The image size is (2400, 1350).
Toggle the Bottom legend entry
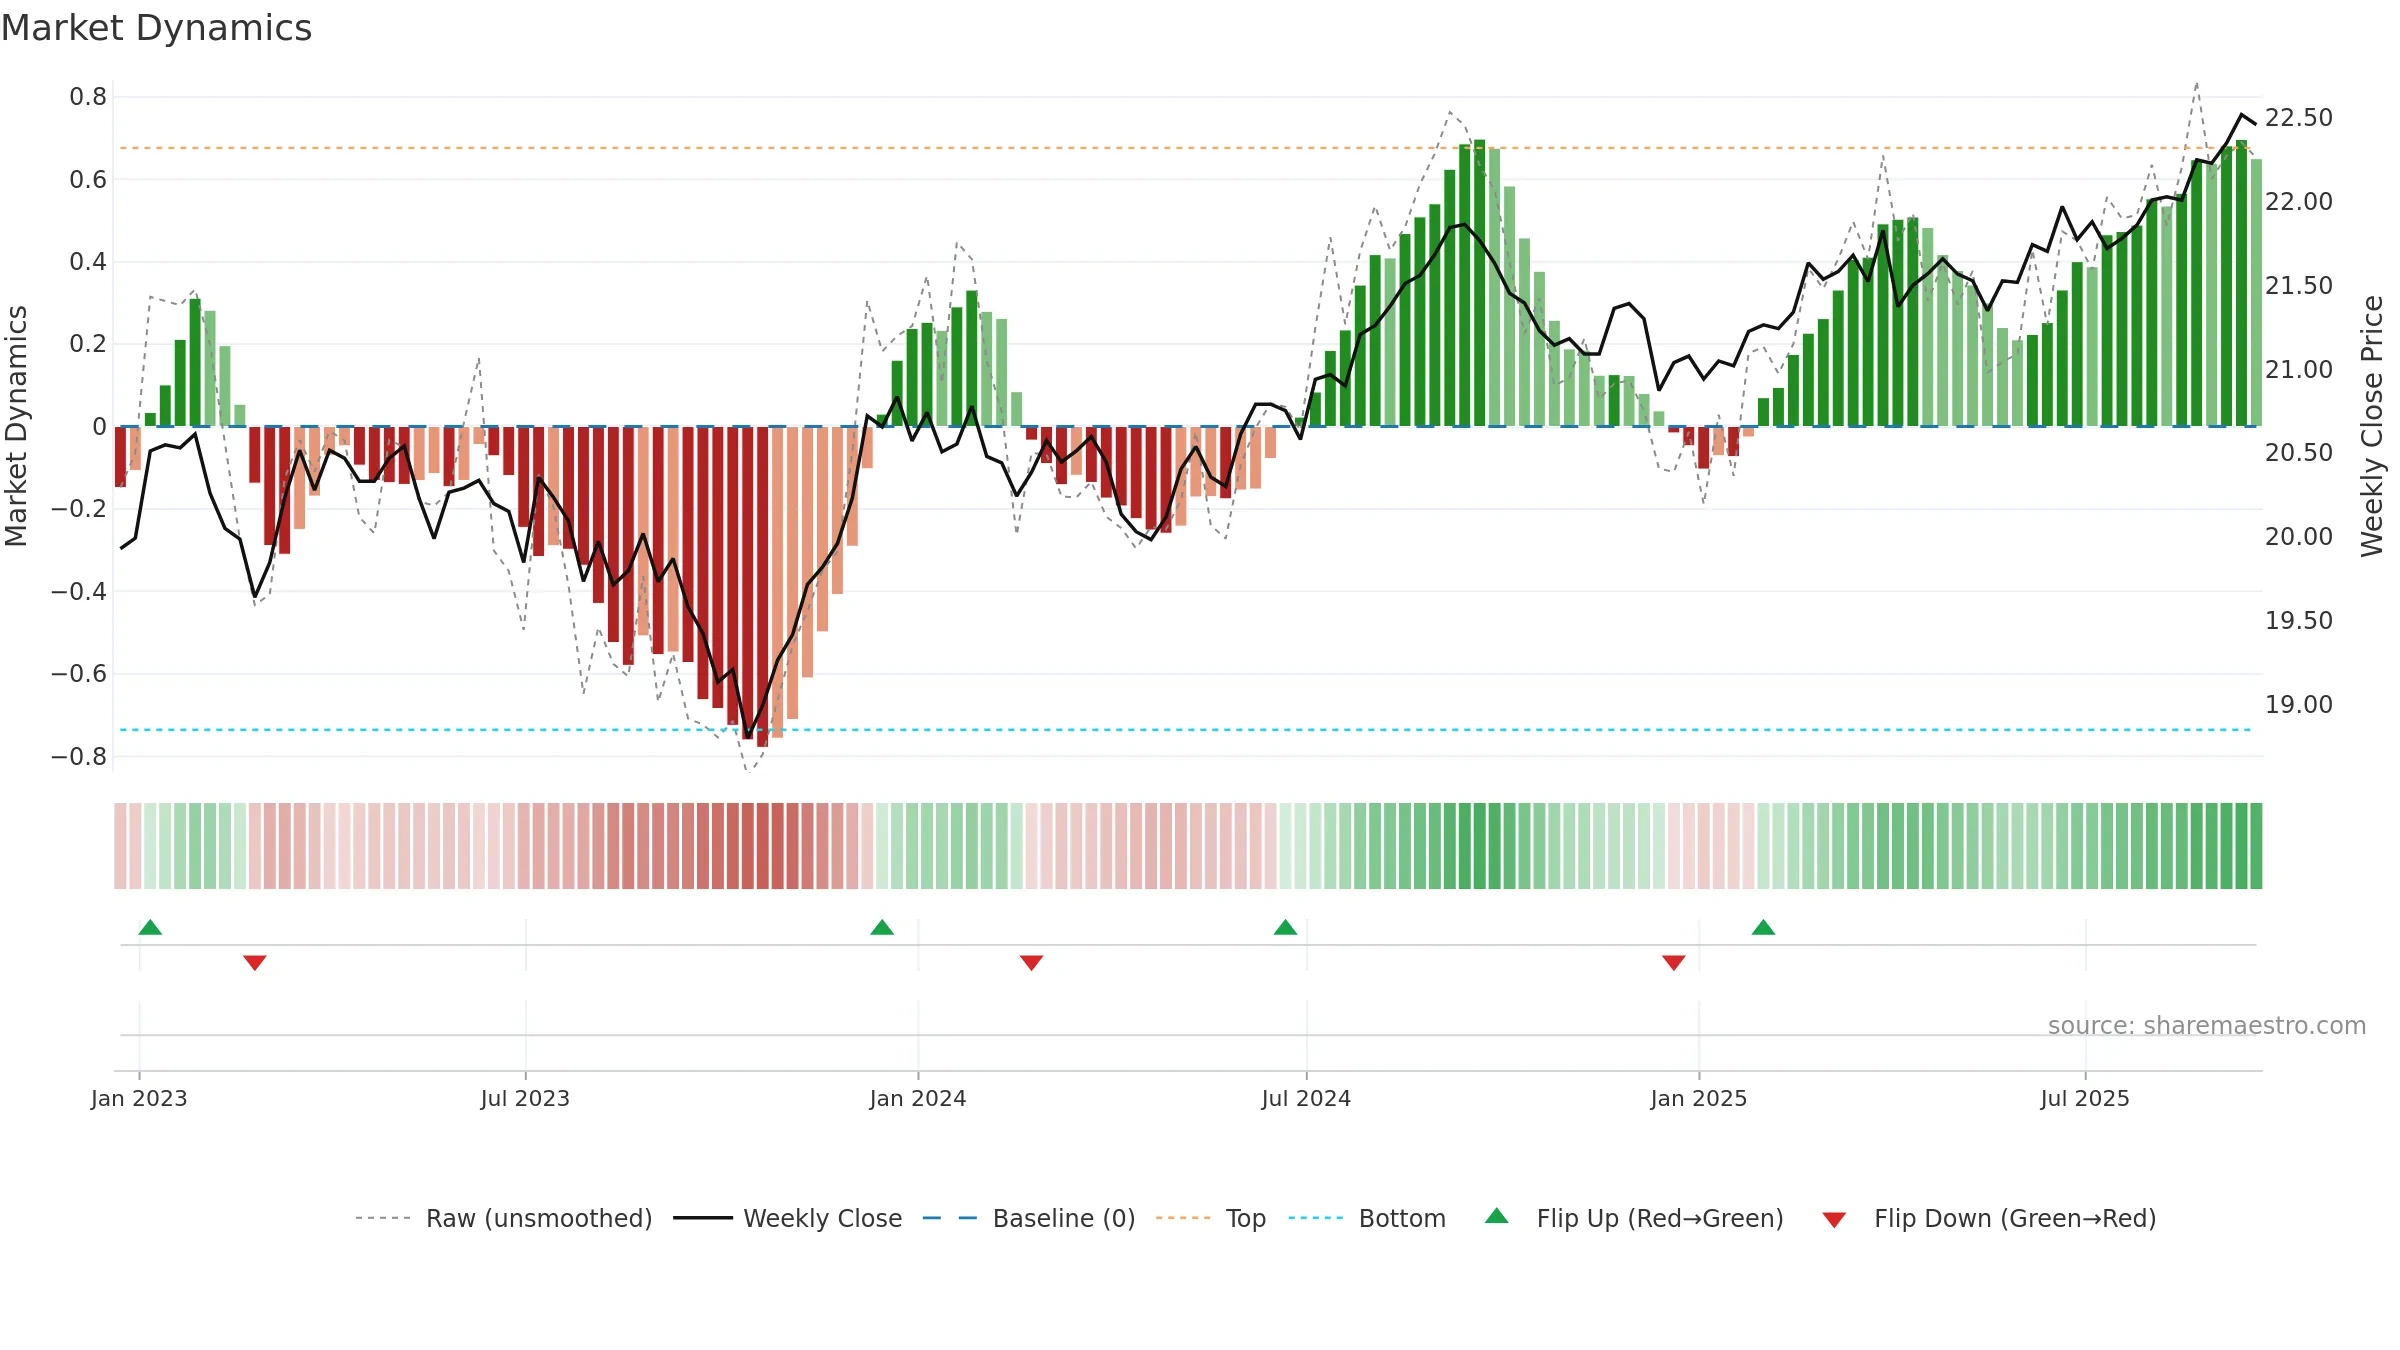[x=1367, y=1218]
